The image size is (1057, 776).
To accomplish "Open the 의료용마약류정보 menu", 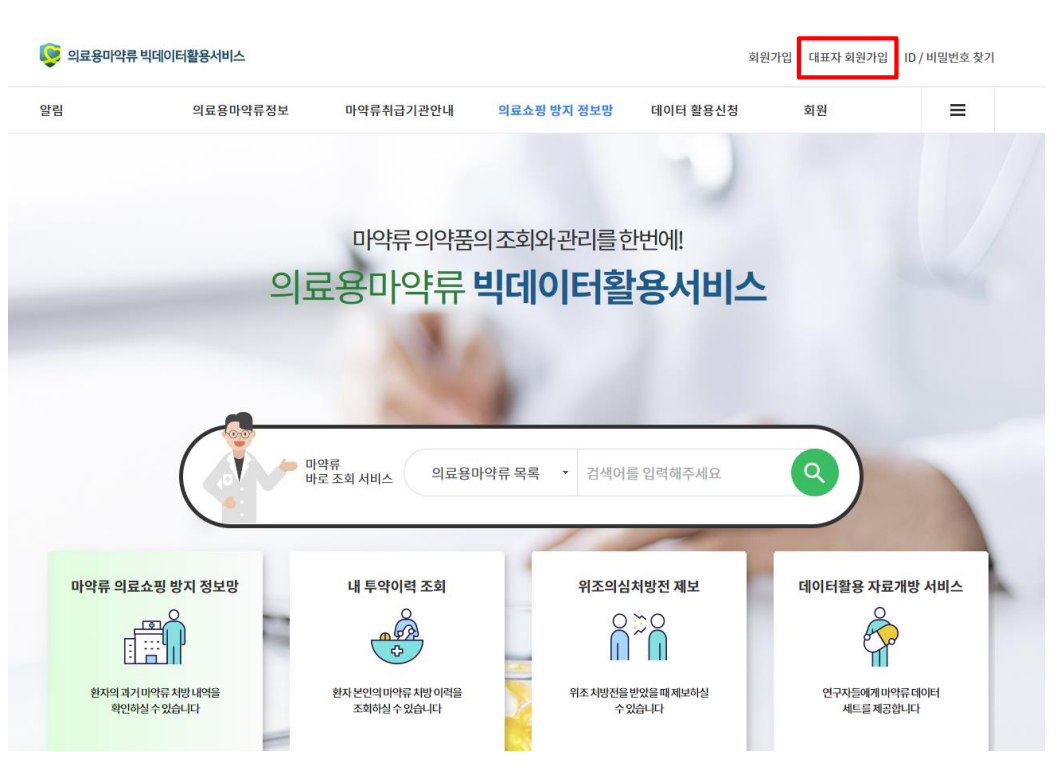I will [x=240, y=110].
